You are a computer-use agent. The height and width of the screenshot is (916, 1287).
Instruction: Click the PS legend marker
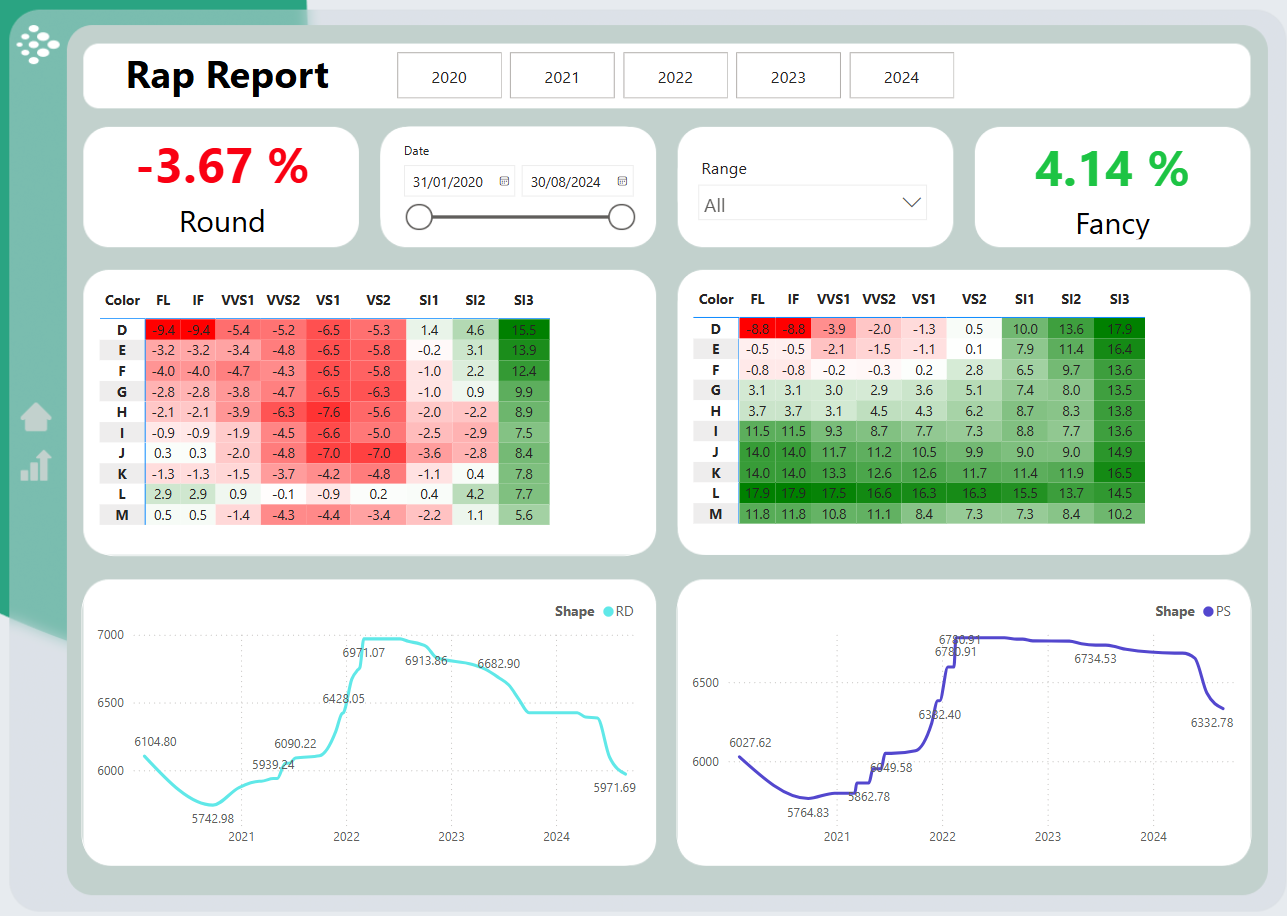[1207, 611]
